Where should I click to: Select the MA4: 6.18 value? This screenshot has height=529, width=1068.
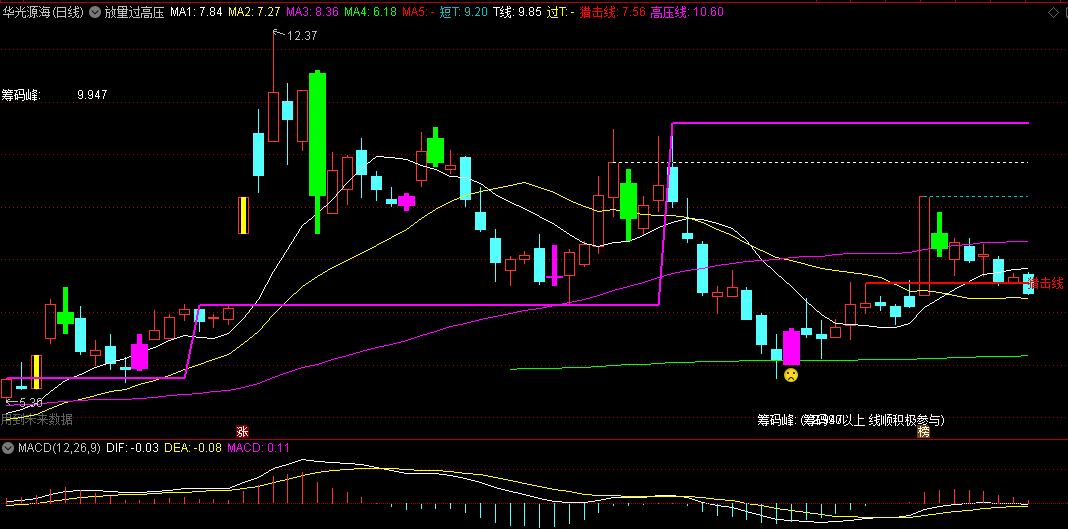click(370, 12)
